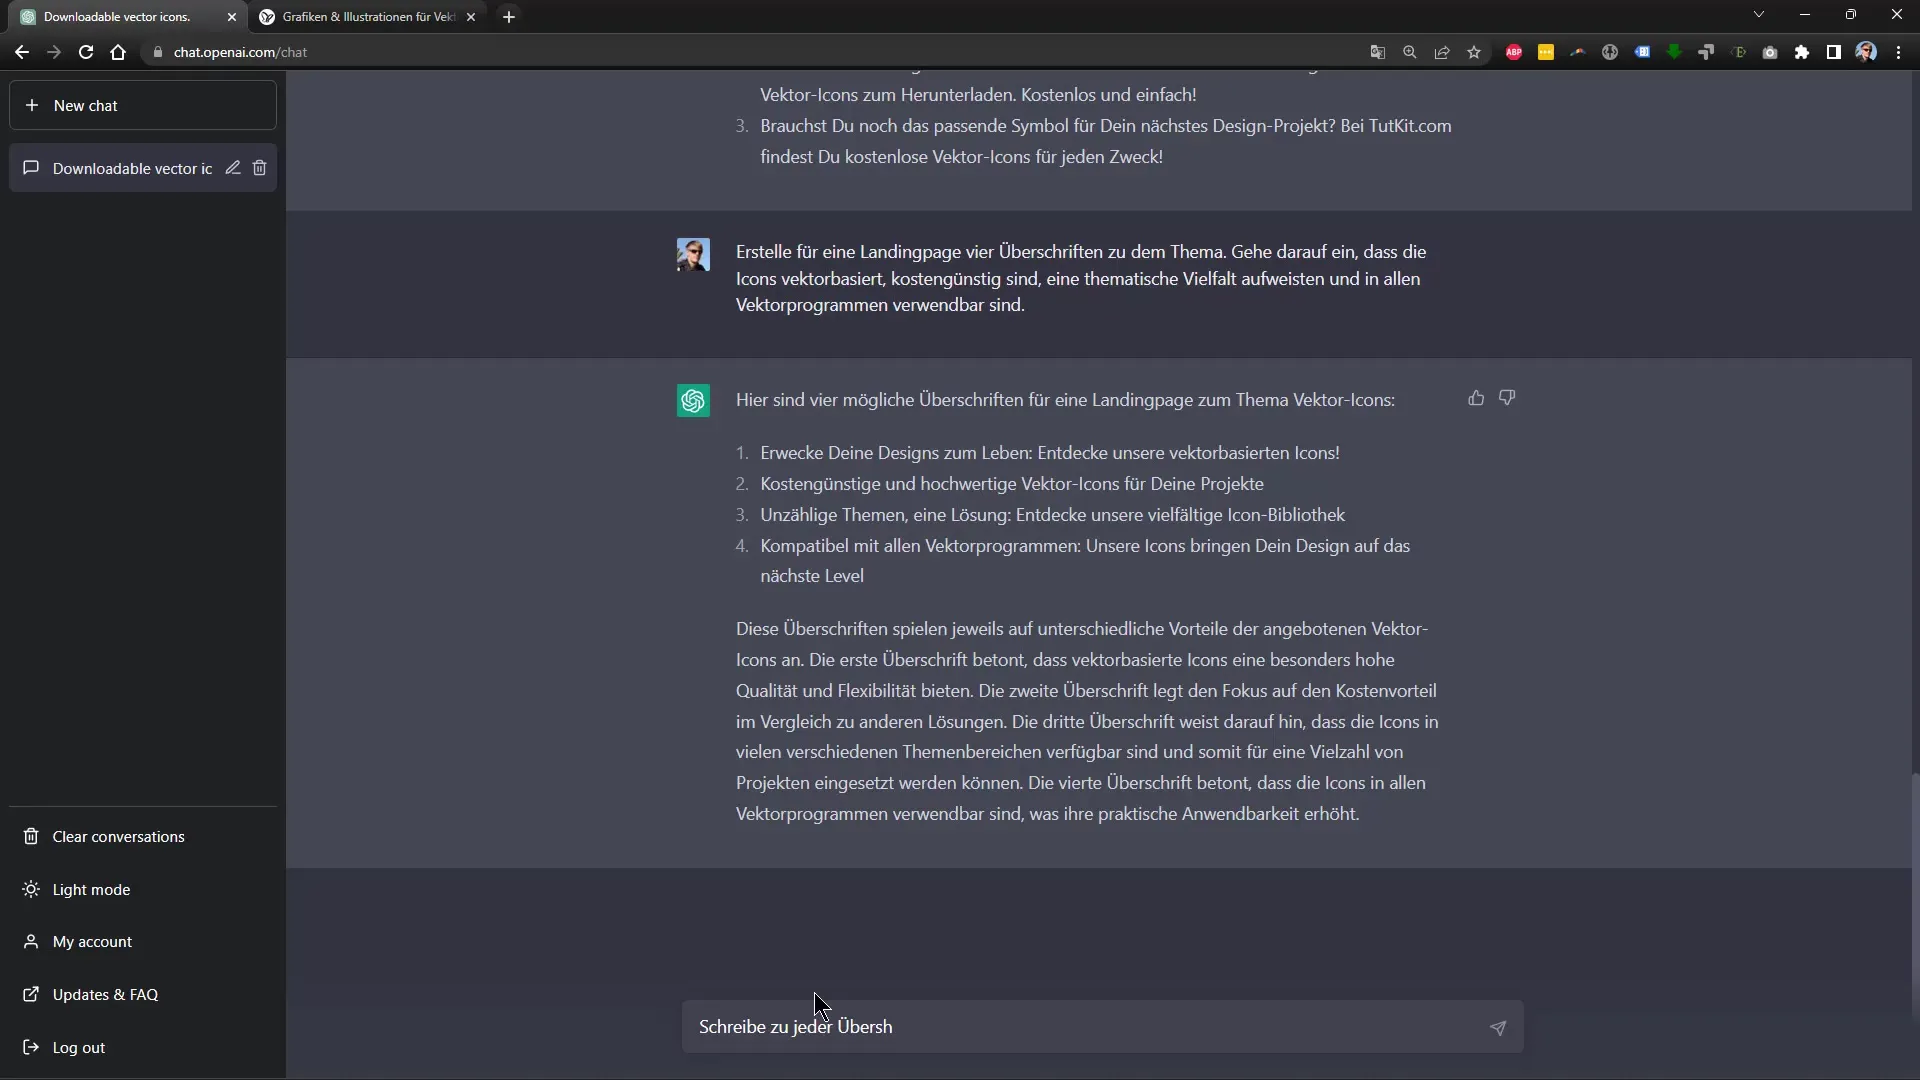Click the forward navigation arrow button
Image resolution: width=1920 pixels, height=1080 pixels.
pos(53,51)
